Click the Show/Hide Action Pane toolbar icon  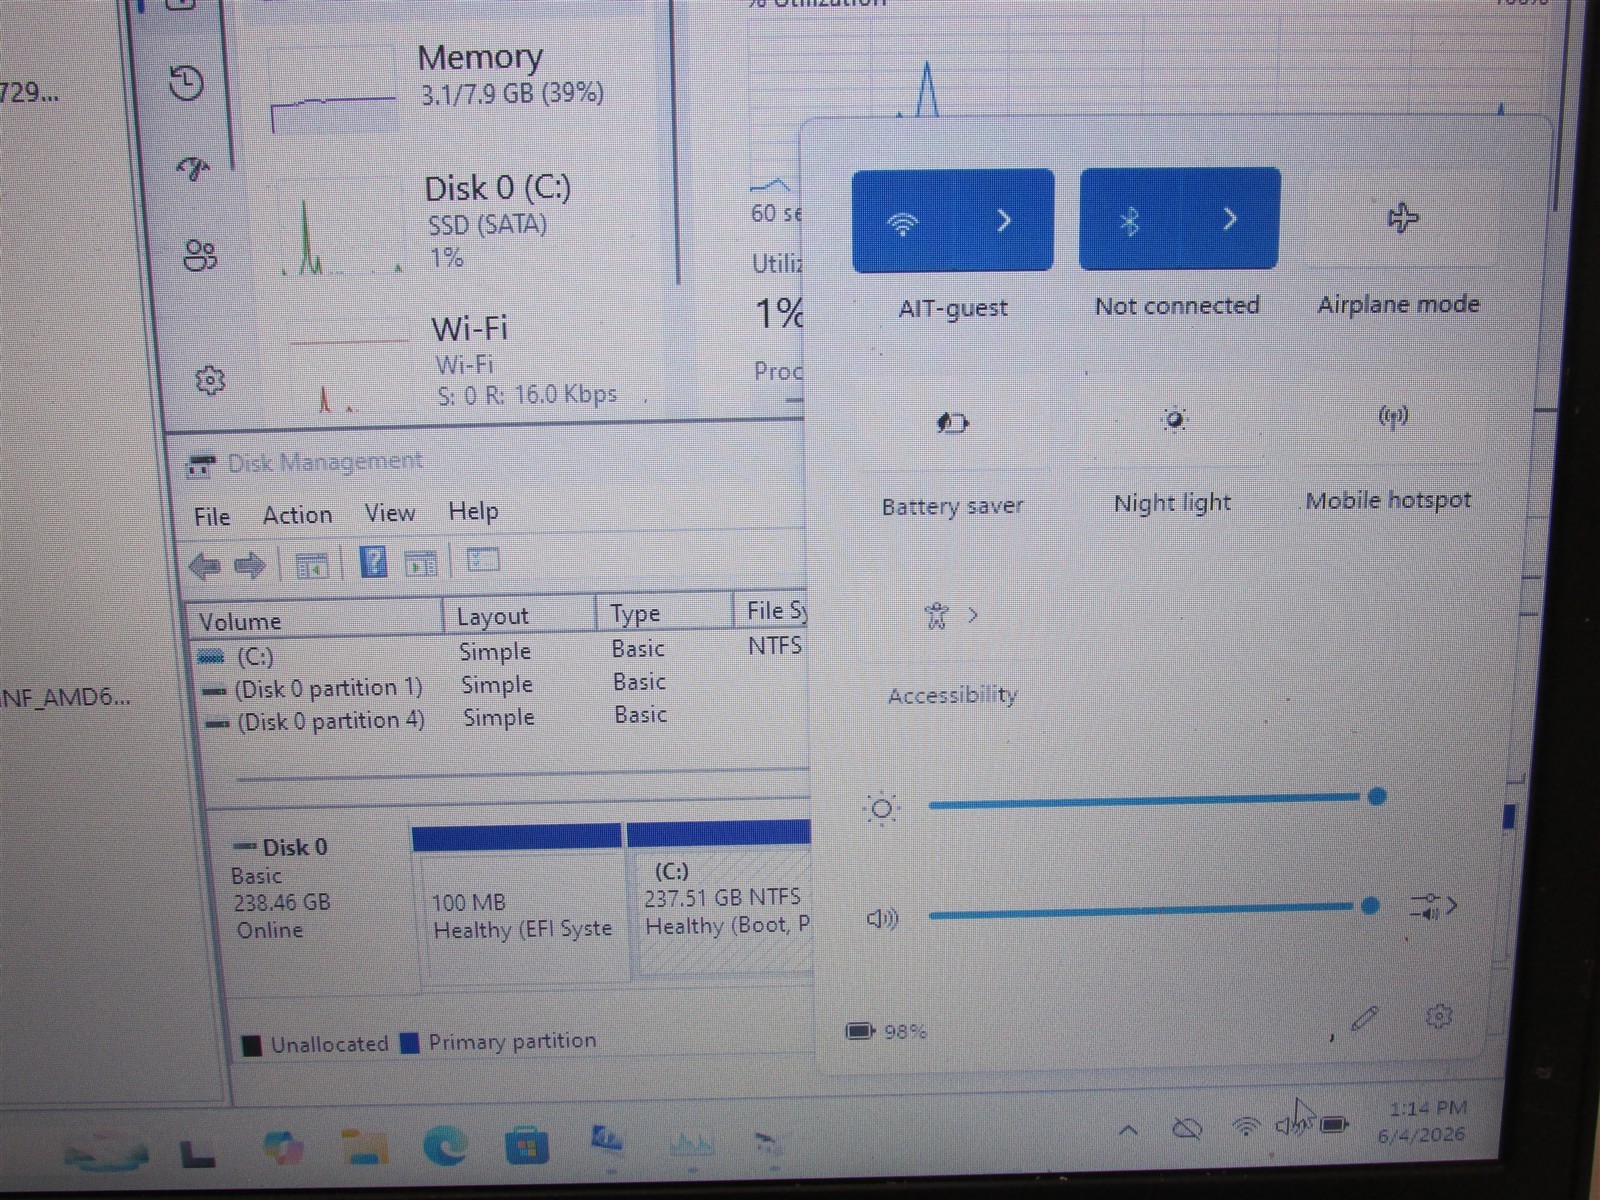(421, 564)
